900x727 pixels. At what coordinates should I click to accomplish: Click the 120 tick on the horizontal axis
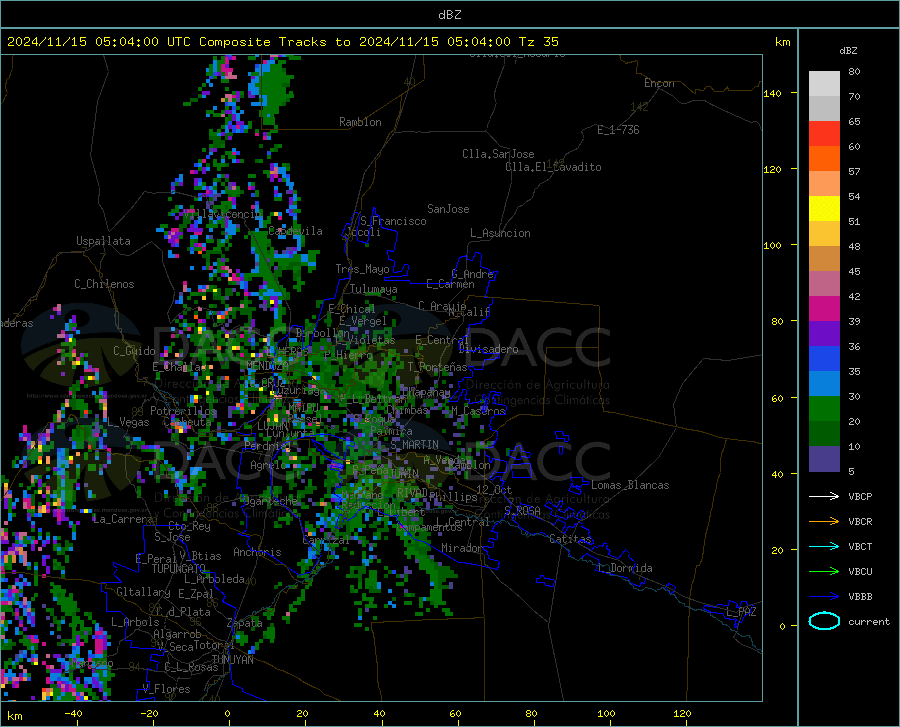(x=682, y=713)
